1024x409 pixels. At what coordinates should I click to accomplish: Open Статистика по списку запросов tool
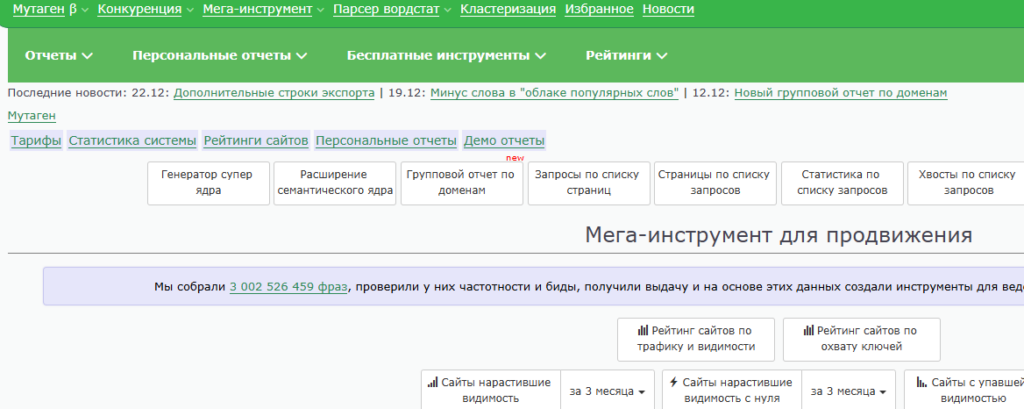click(842, 183)
